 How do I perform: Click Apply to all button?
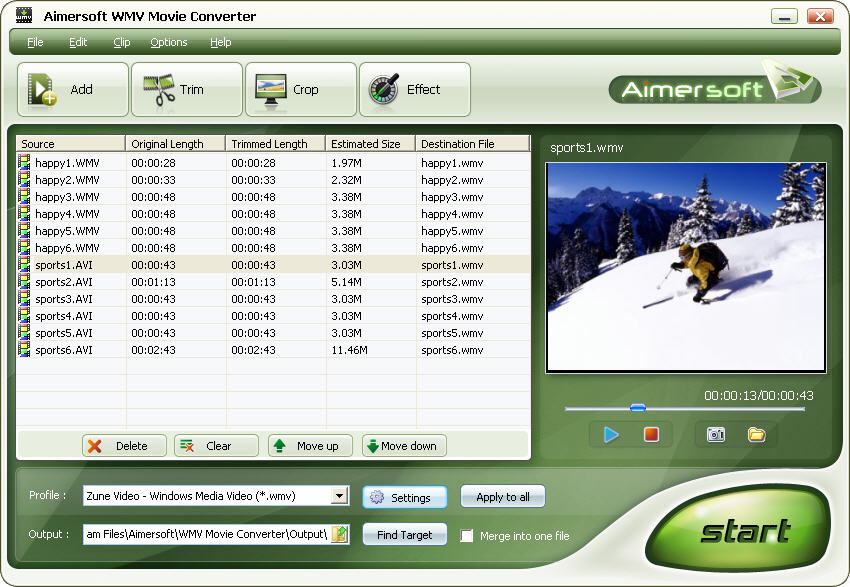503,496
